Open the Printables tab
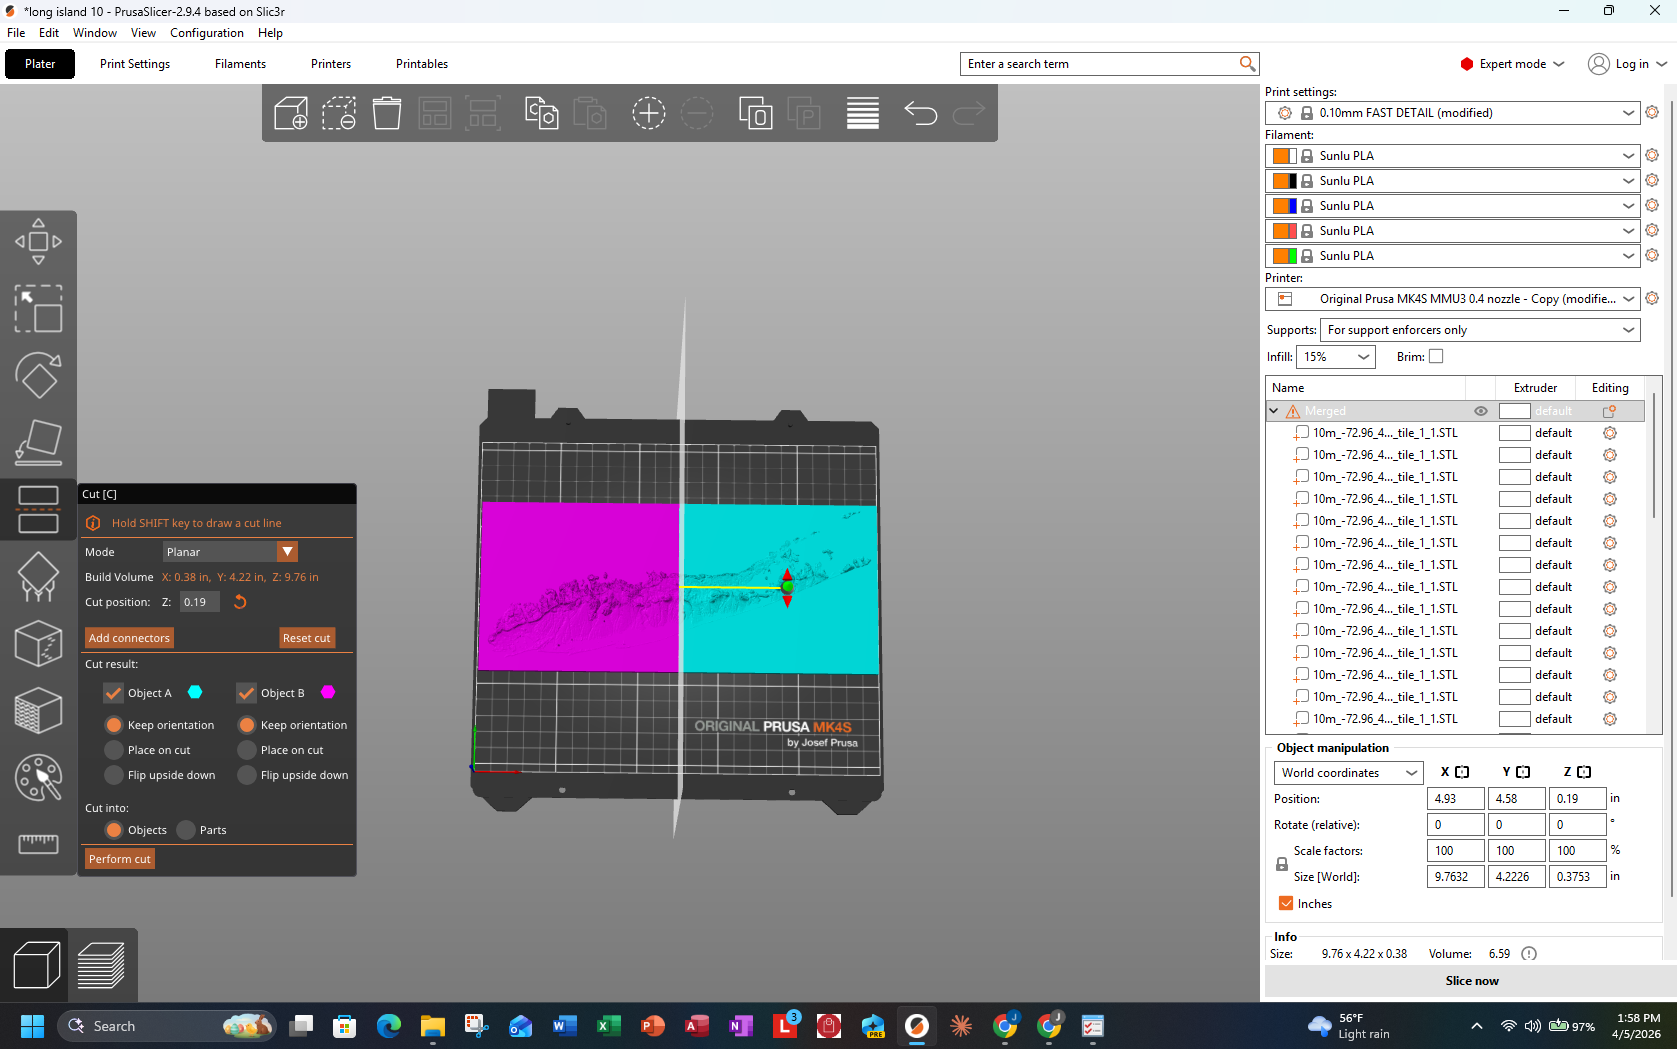1677x1049 pixels. (422, 64)
